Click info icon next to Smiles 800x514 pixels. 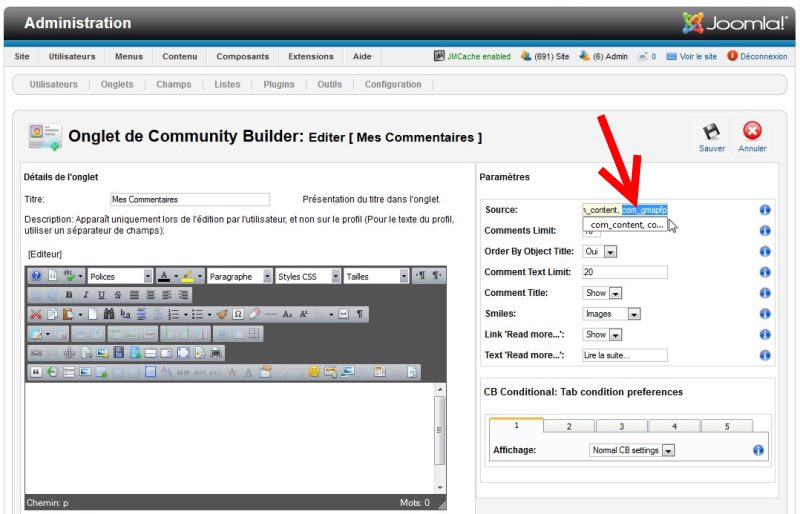[764, 313]
